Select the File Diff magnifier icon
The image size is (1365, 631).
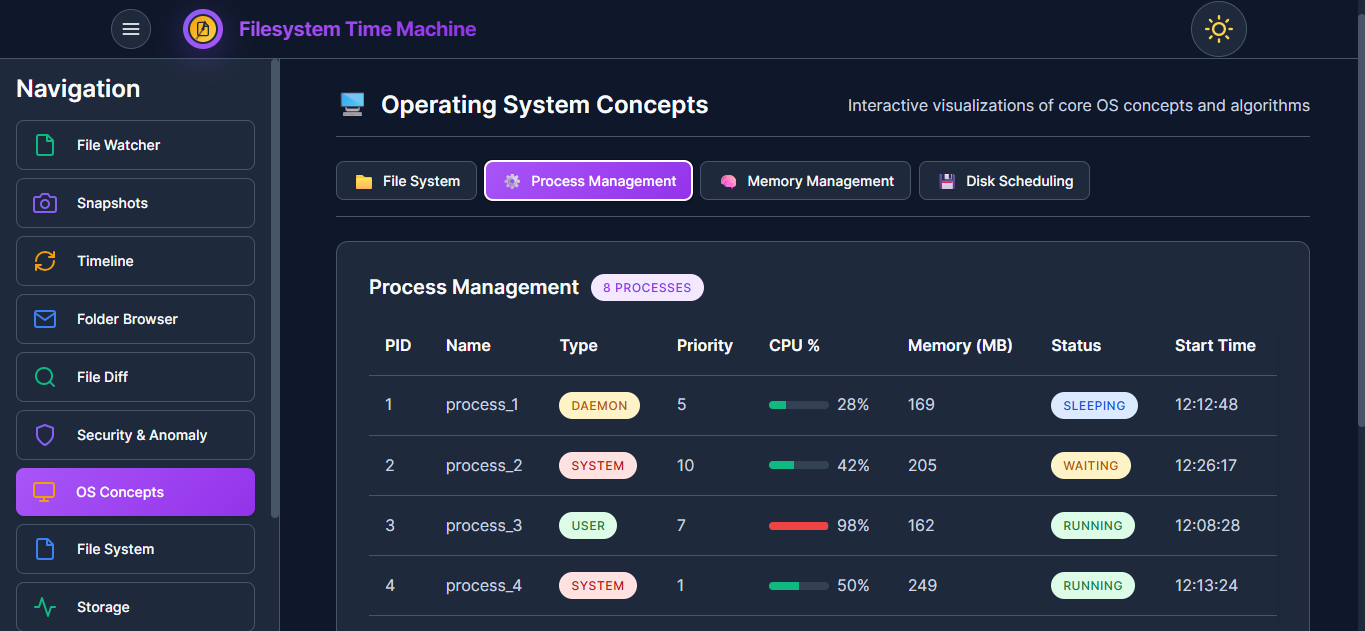pyautogui.click(x=43, y=376)
